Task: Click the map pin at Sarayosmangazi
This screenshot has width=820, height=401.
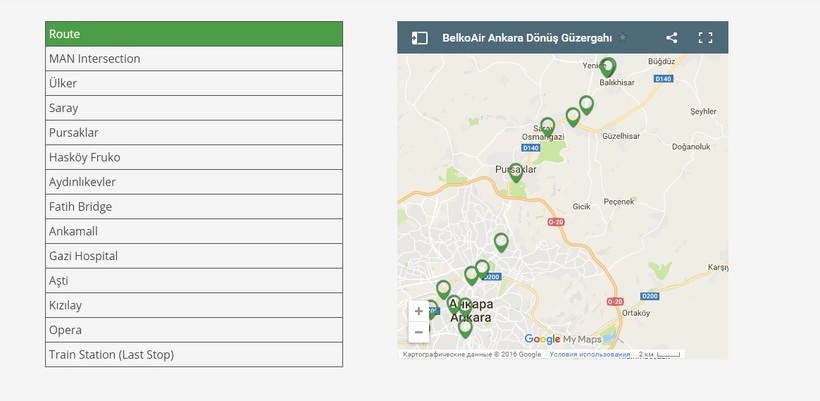Action: [x=547, y=126]
